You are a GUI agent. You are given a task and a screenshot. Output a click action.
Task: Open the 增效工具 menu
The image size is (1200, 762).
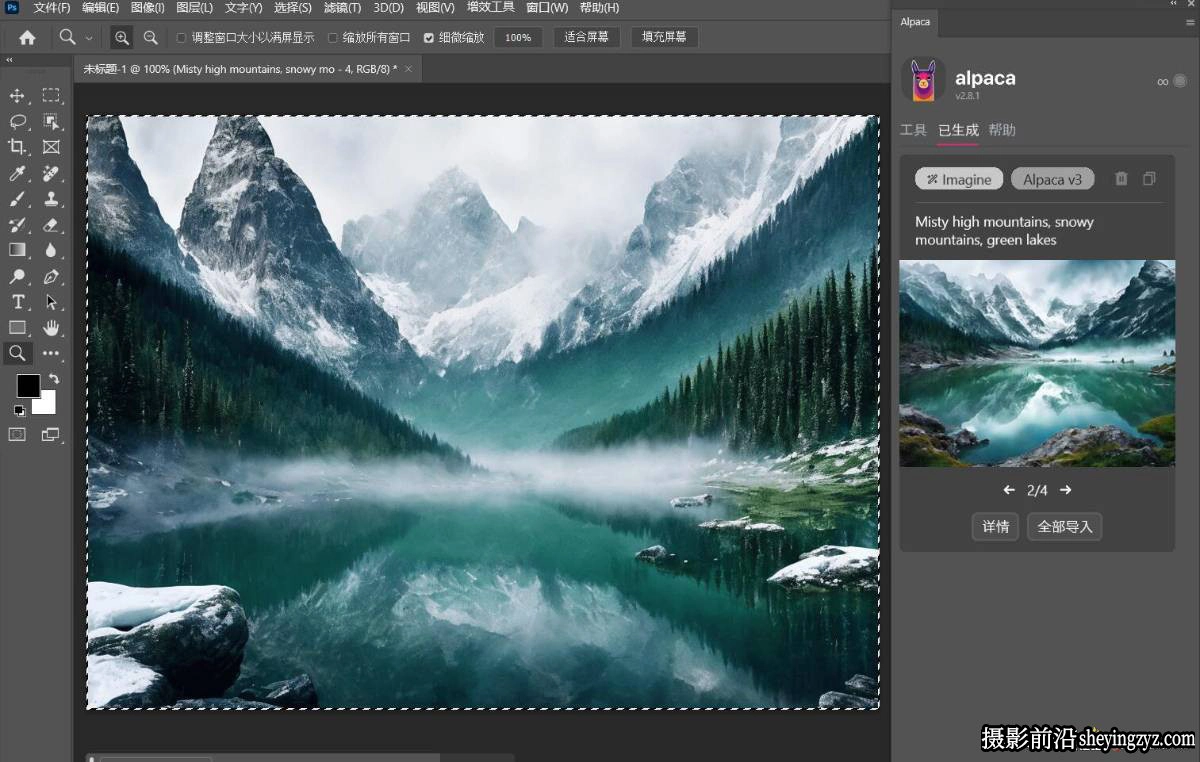coord(490,8)
